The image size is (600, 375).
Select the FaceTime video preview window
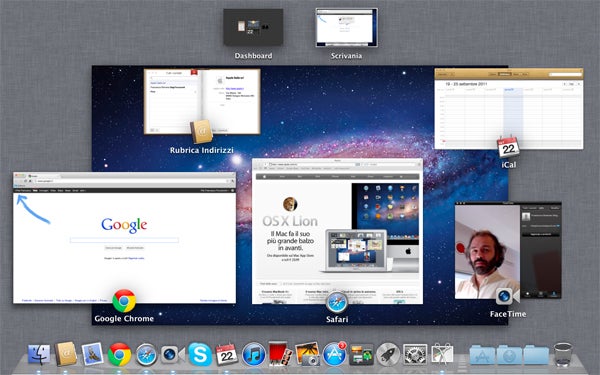click(x=508, y=250)
